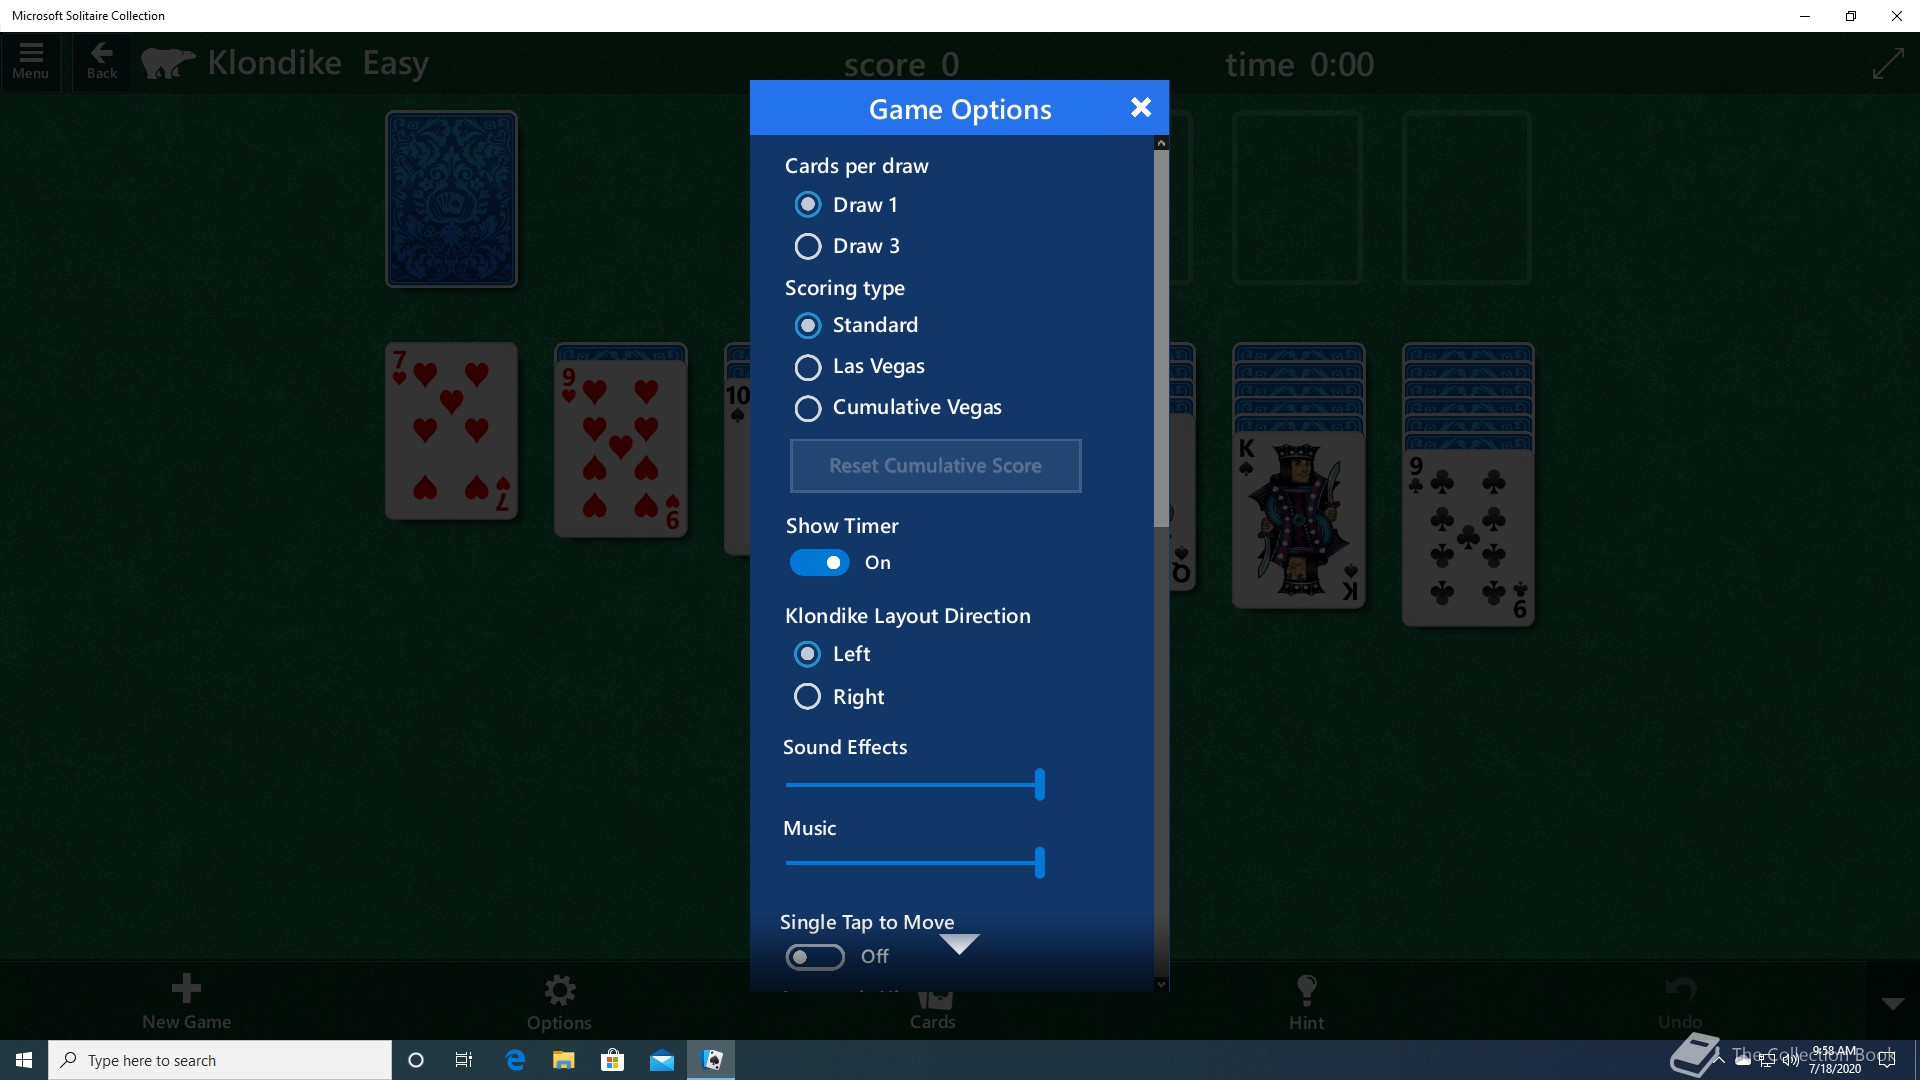
Task: Collapse the bottom bar with down arrow
Action: click(1893, 1003)
